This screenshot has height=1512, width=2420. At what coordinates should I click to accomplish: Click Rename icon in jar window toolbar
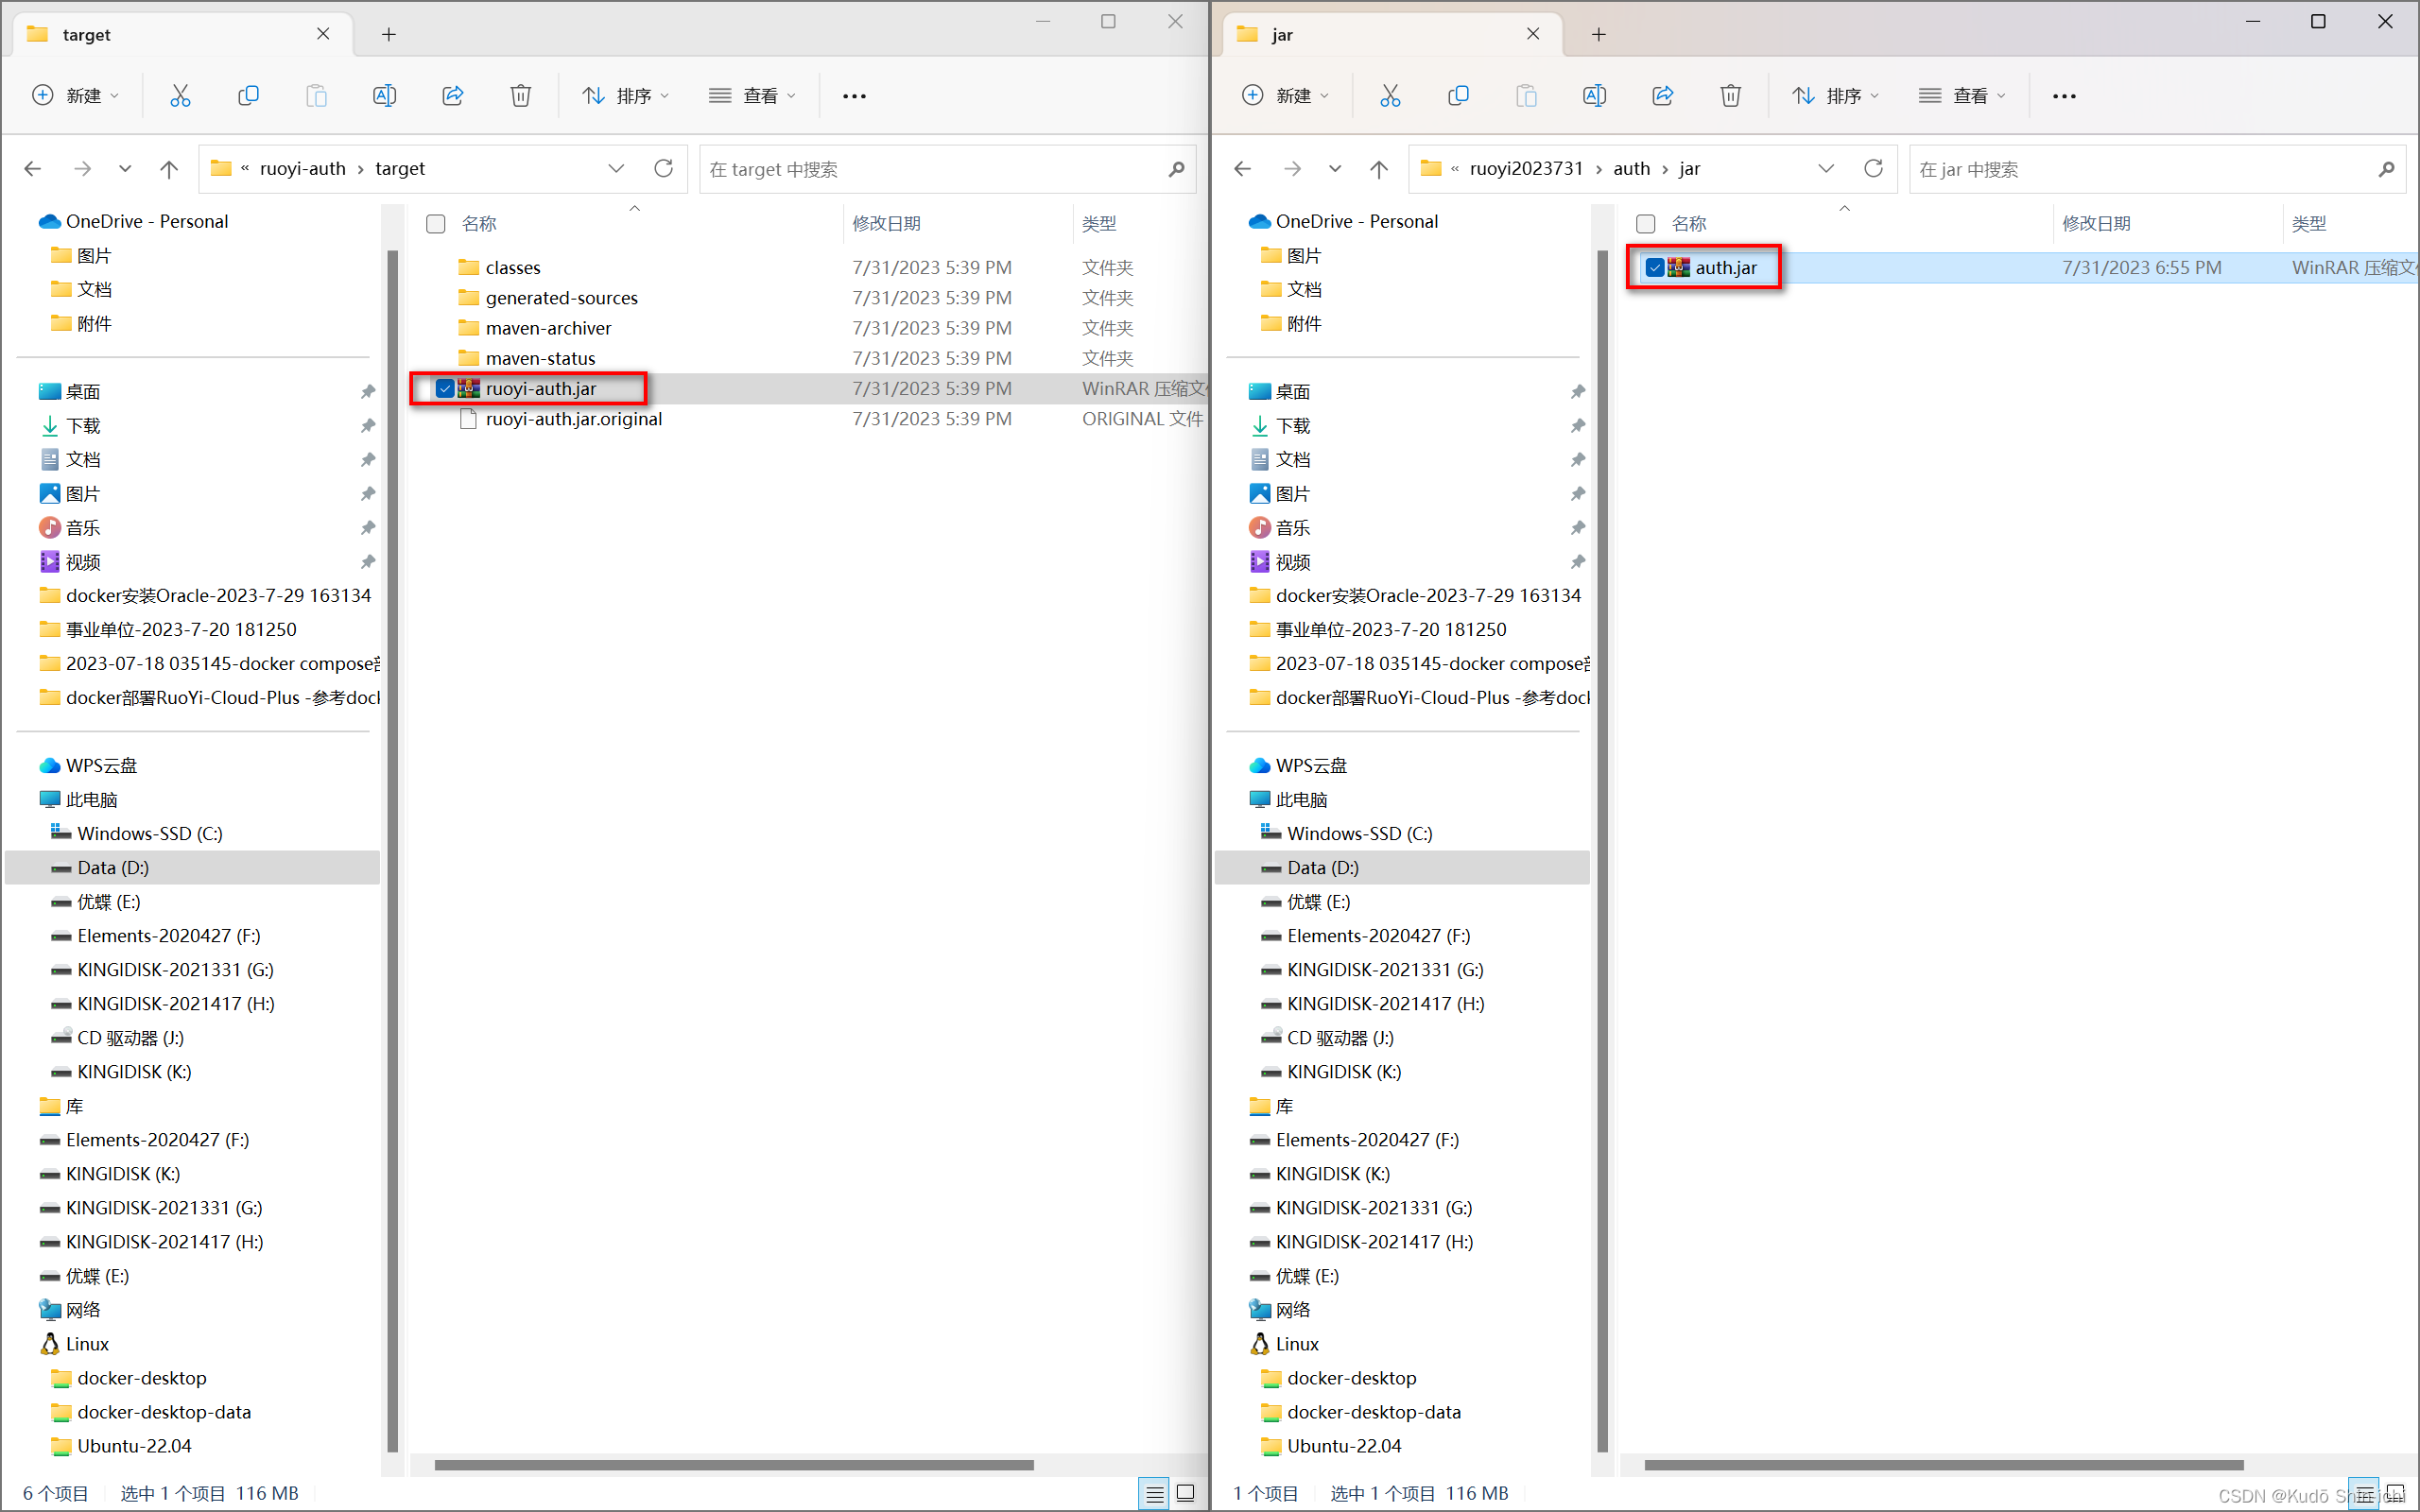[1594, 96]
